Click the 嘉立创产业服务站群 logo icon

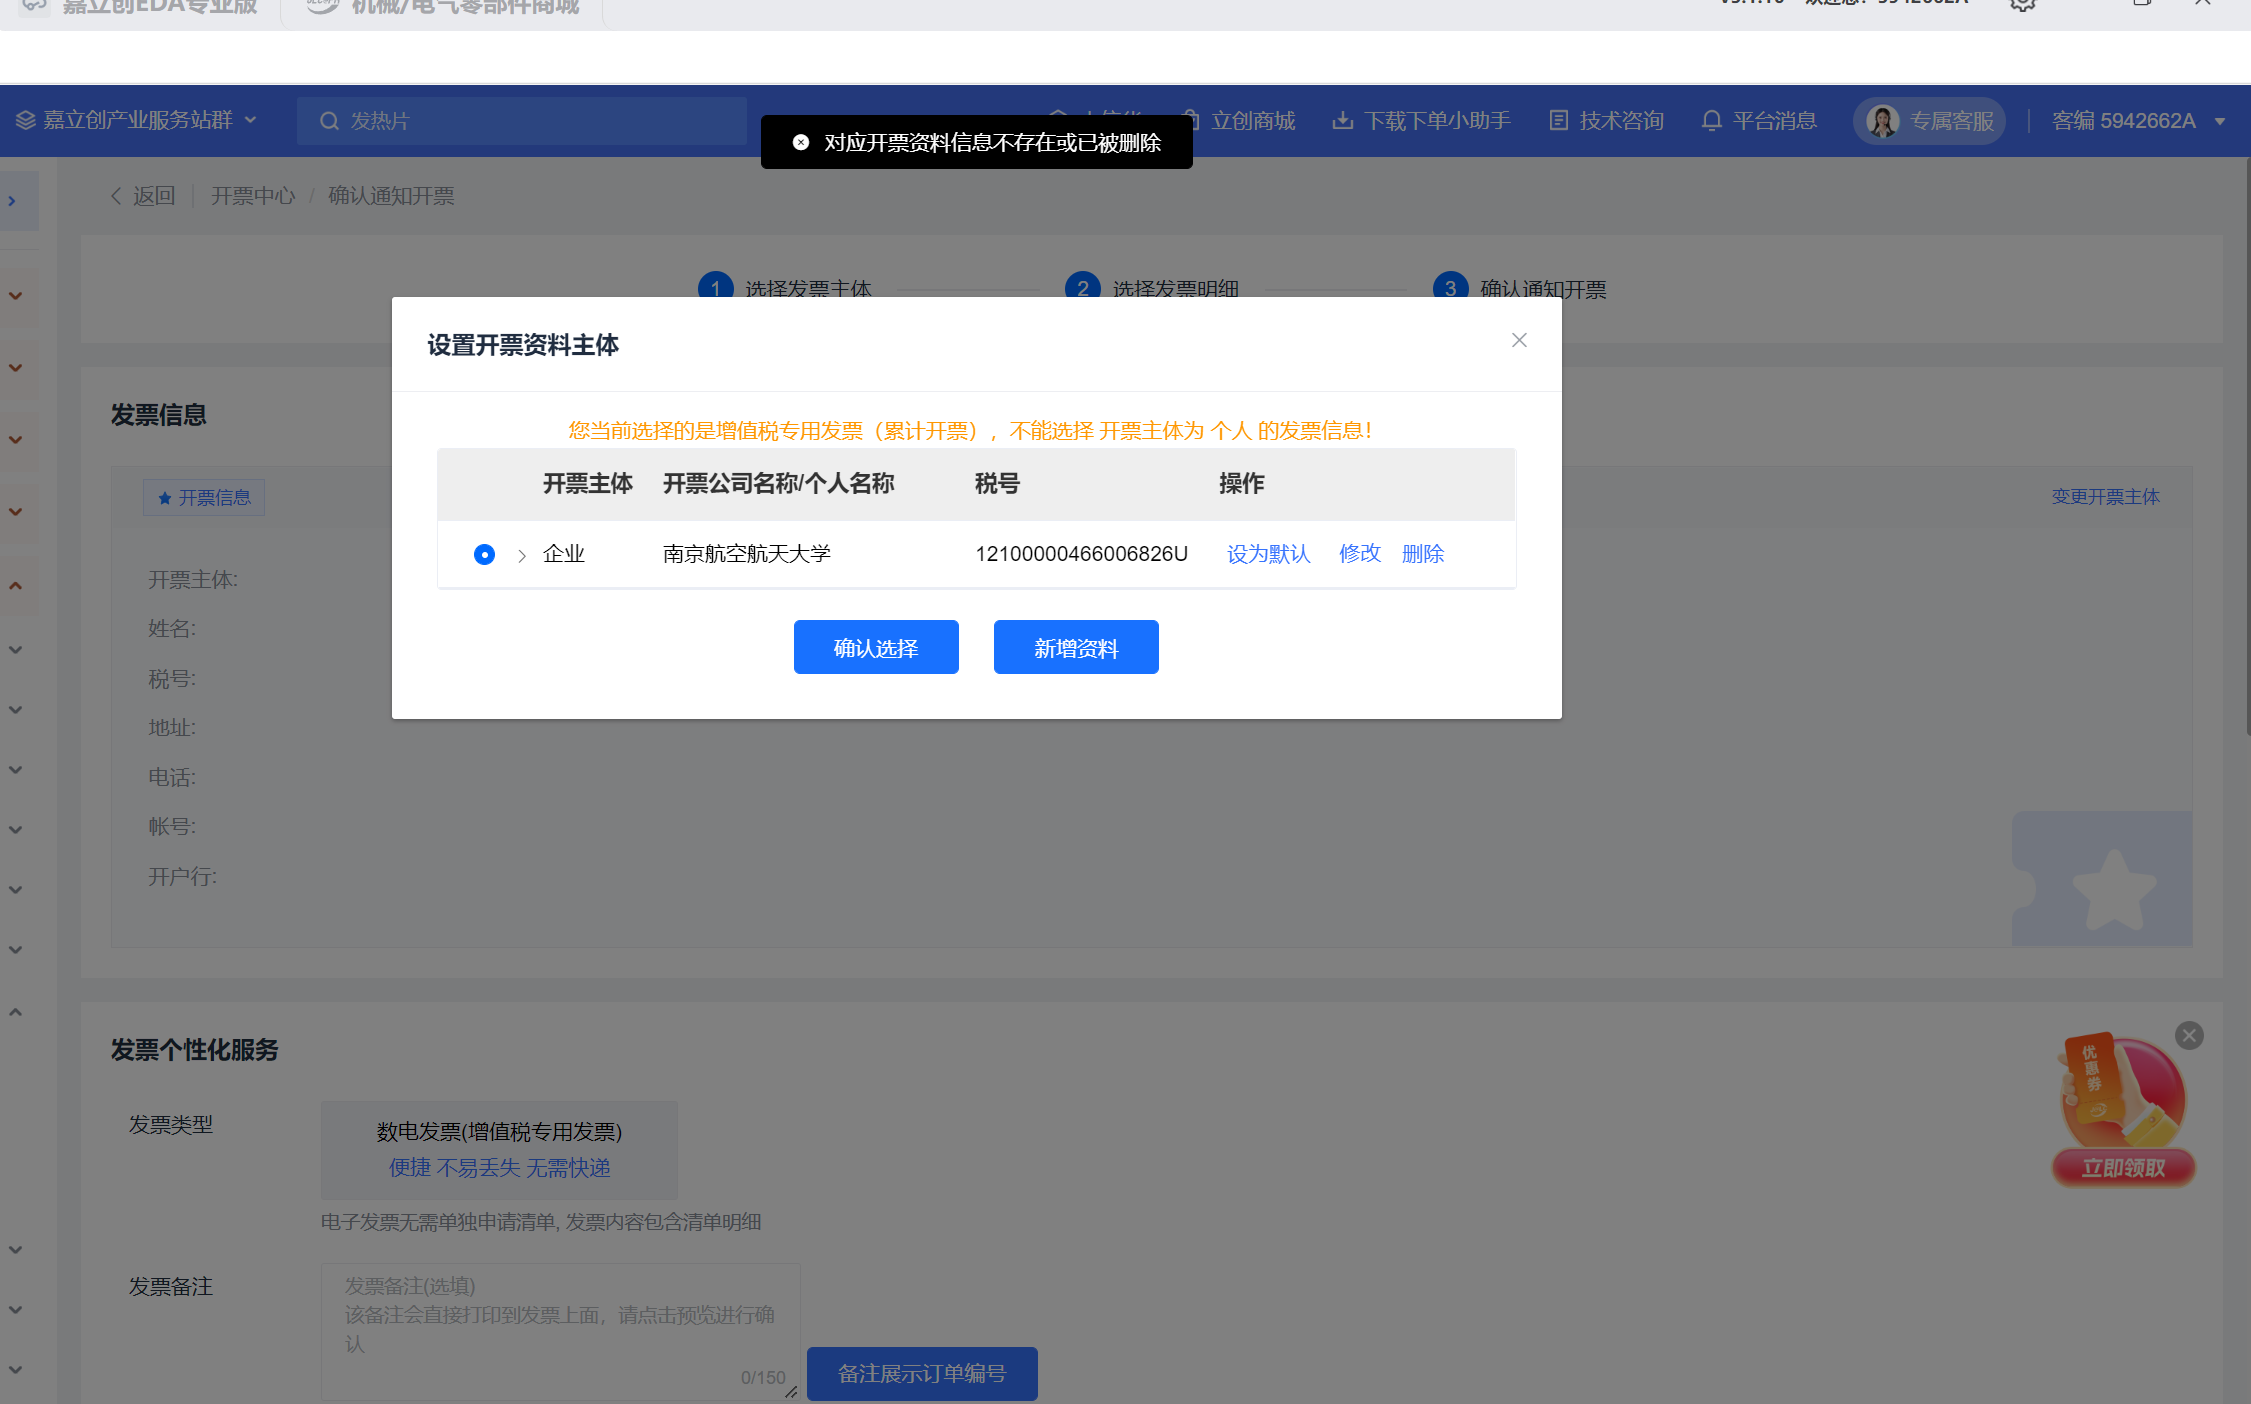point(24,119)
